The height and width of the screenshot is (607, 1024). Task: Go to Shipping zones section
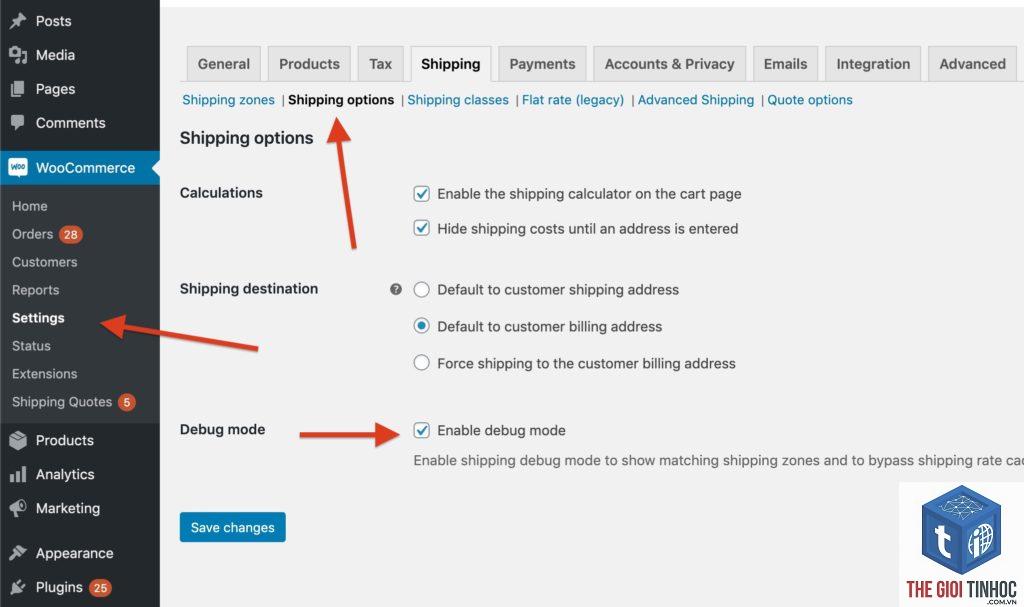(x=228, y=100)
